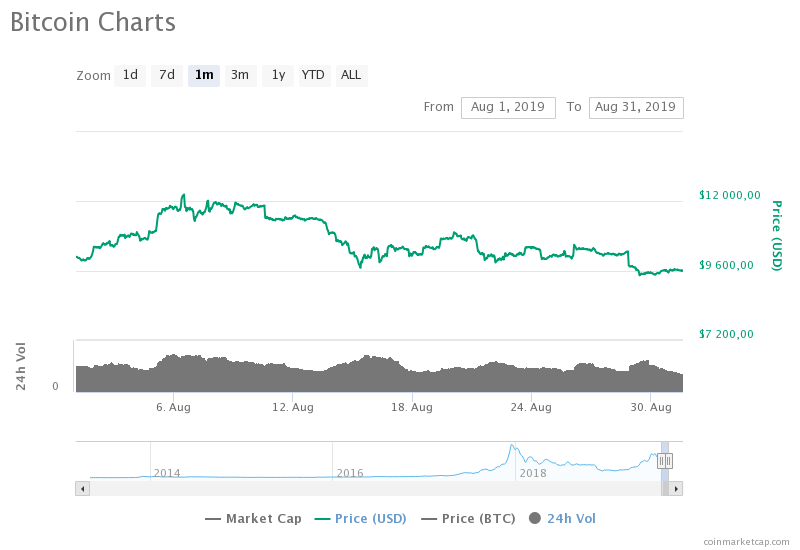800x550 pixels.
Task: Toggle Market Cap series in legend
Action: coord(253,518)
